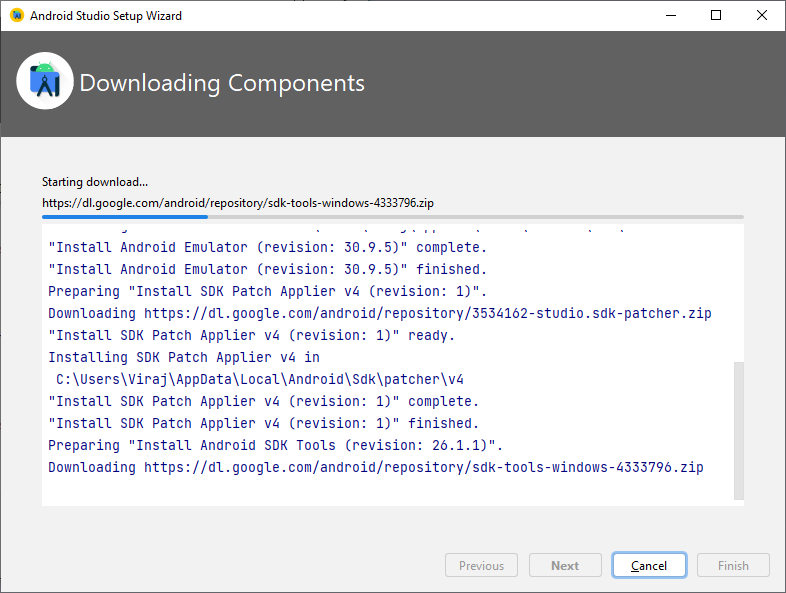Click the Android Studio logo in the header
The height and width of the screenshot is (593, 786).
pyautogui.click(x=45, y=81)
